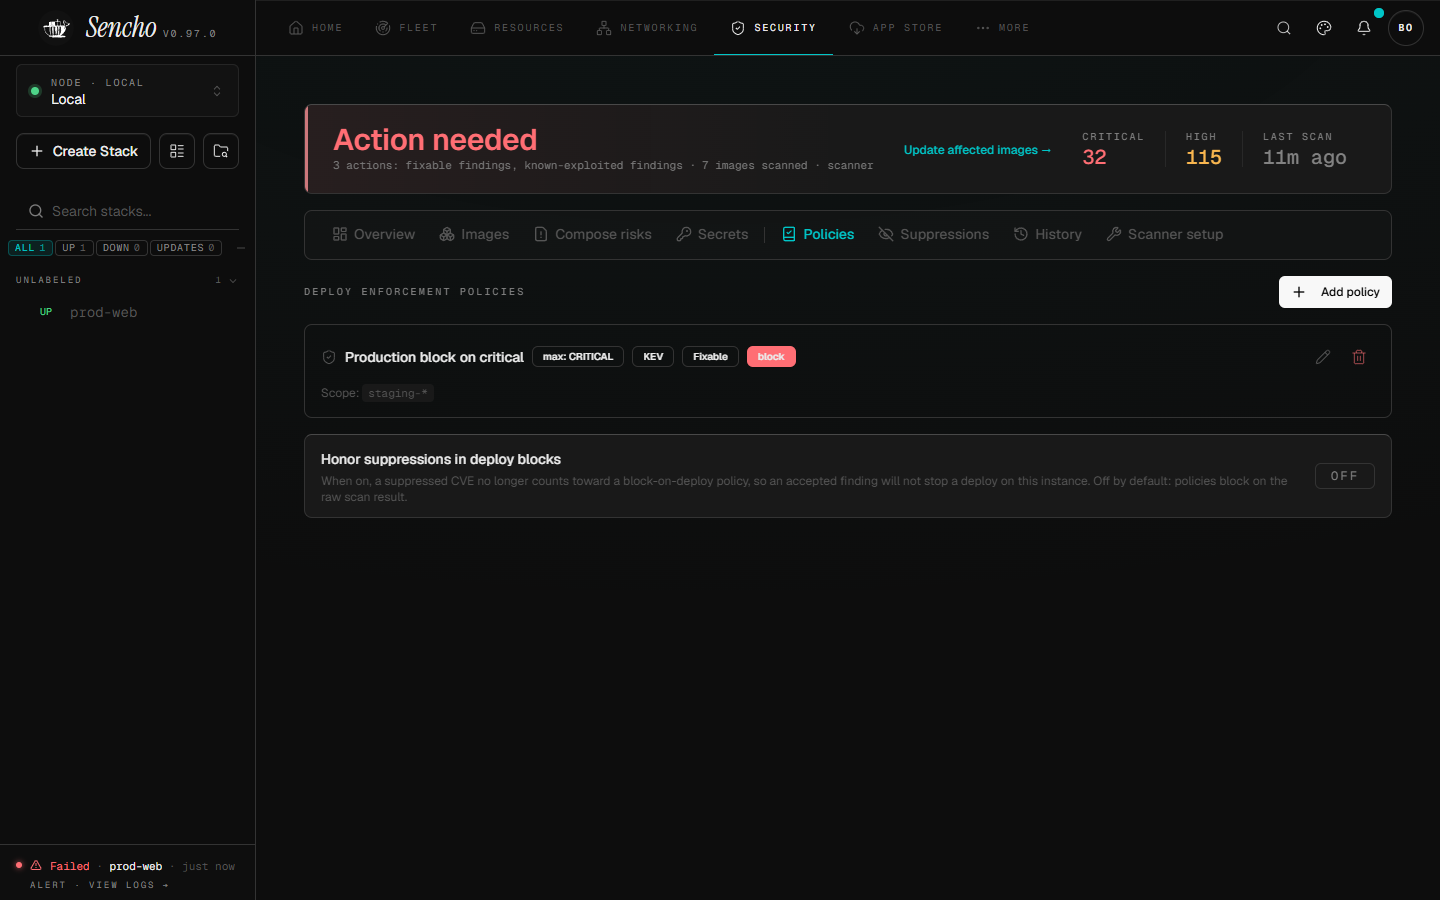Click Create Stack button

coord(84,151)
